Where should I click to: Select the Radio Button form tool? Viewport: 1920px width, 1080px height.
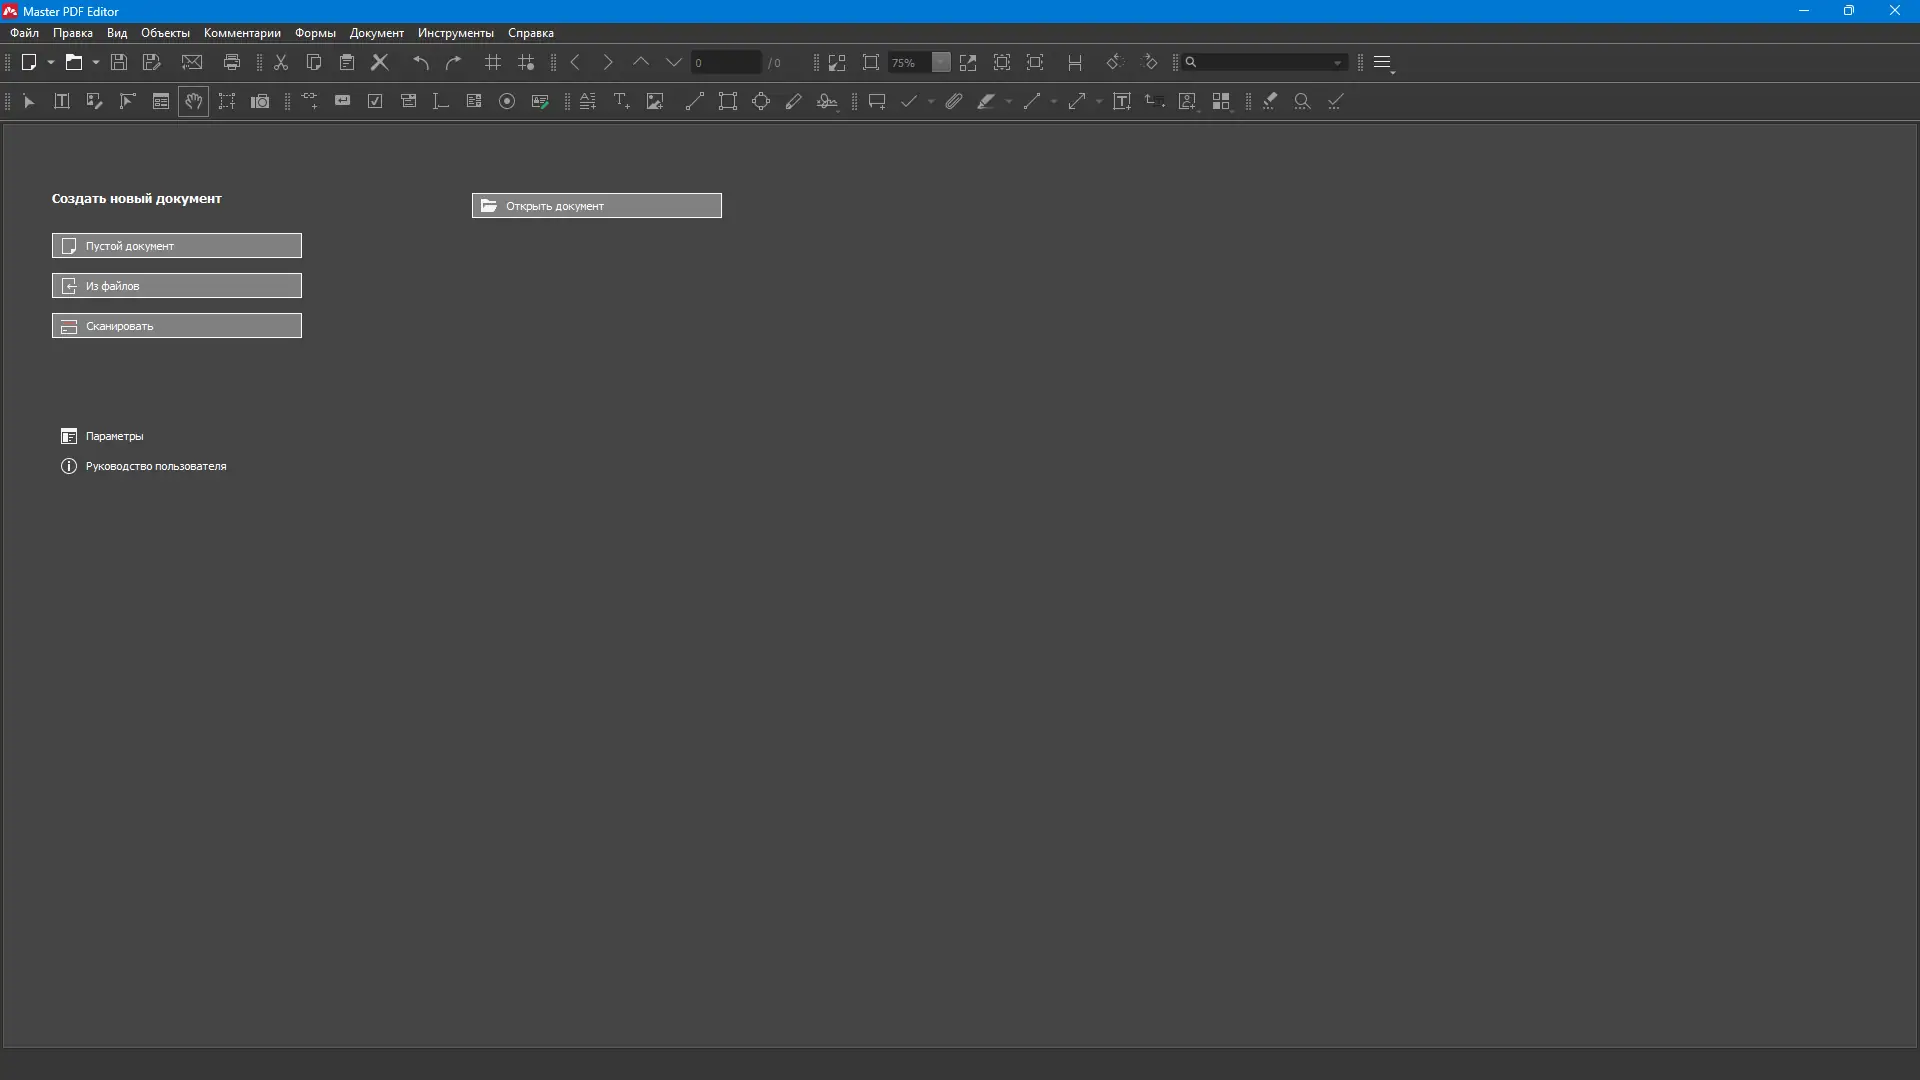507,101
